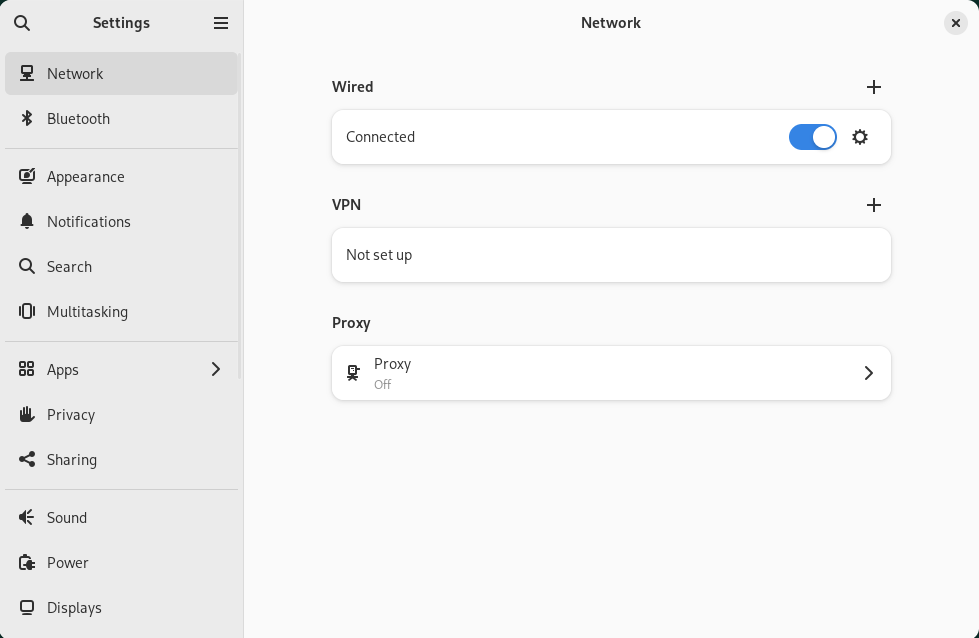Image resolution: width=979 pixels, height=638 pixels.
Task: Open the Displays settings panel
Action: coord(74,608)
